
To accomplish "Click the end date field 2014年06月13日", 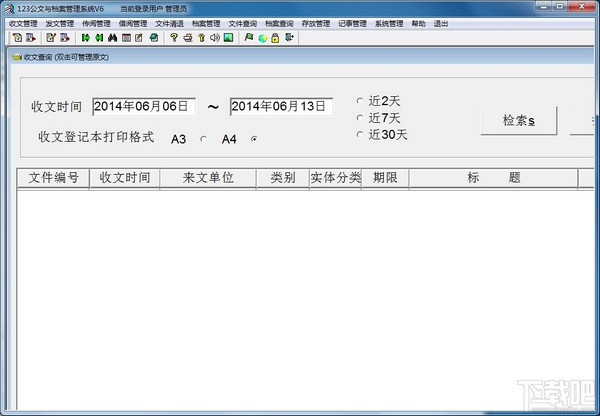I will click(281, 106).
